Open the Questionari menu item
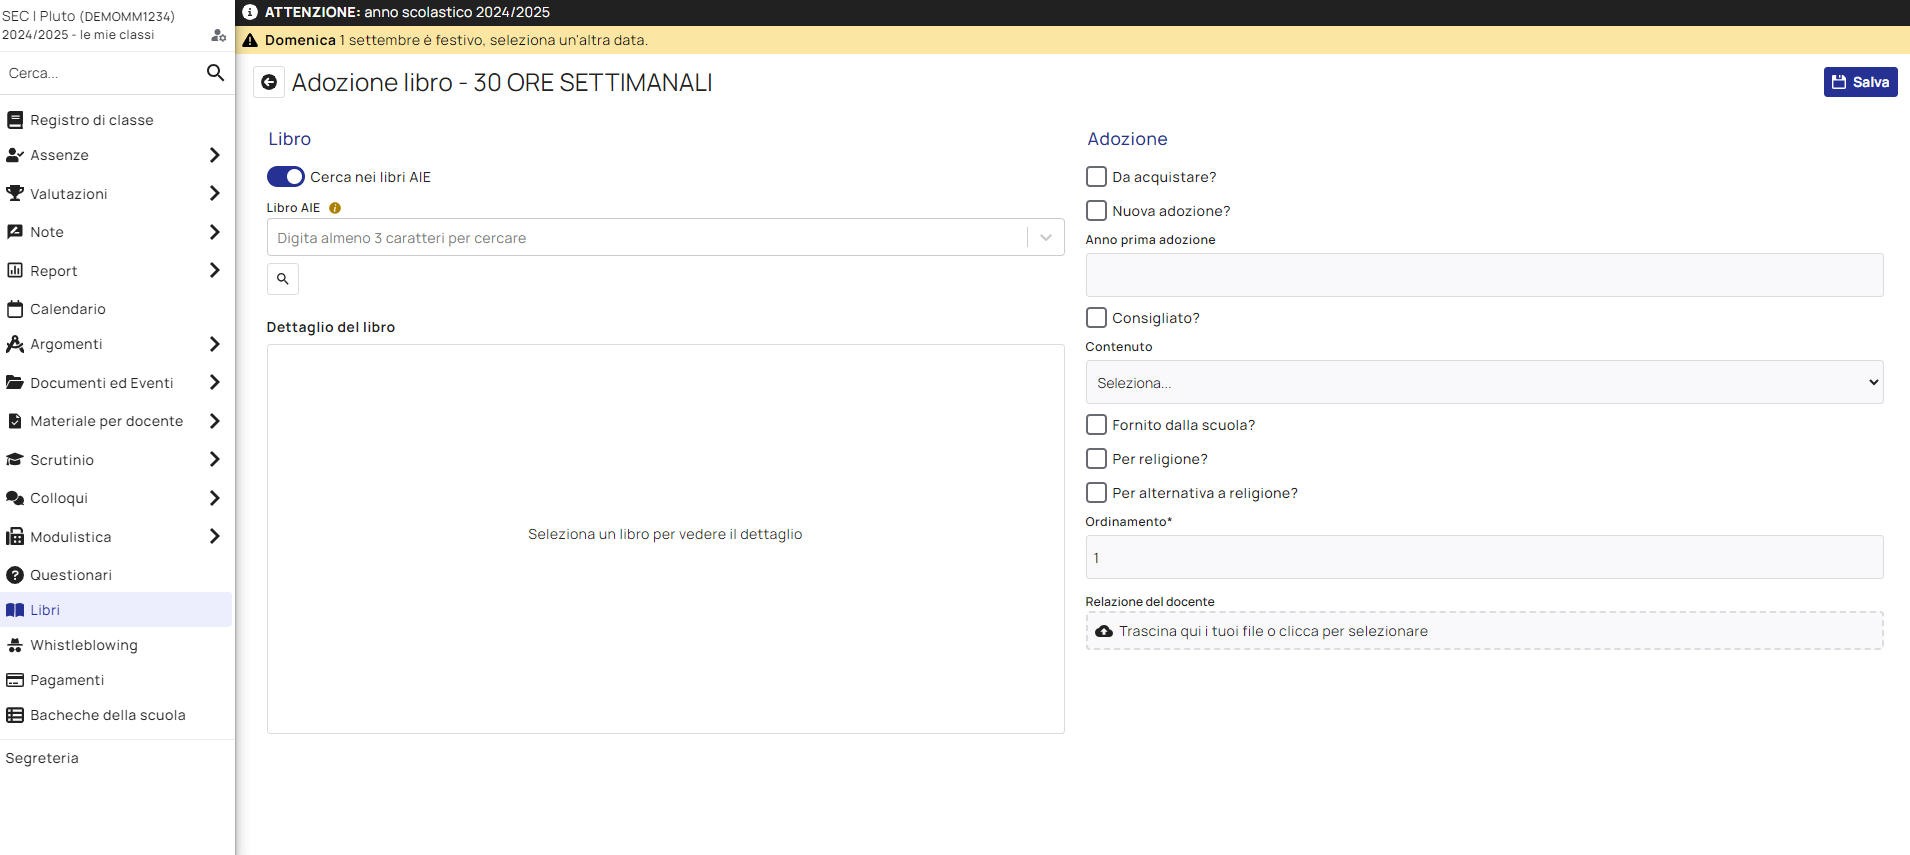Image resolution: width=1910 pixels, height=855 pixels. point(116,575)
